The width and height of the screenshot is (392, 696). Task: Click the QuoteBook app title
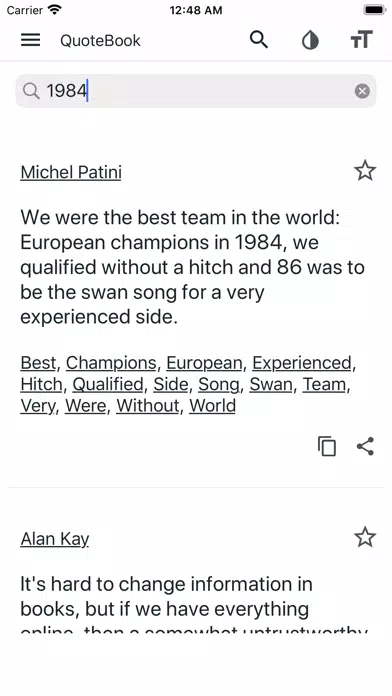(x=100, y=40)
